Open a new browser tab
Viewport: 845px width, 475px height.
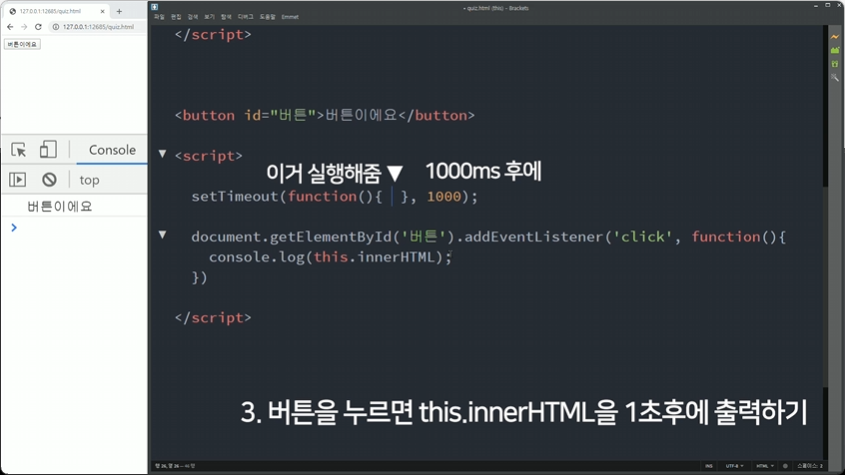click(119, 11)
